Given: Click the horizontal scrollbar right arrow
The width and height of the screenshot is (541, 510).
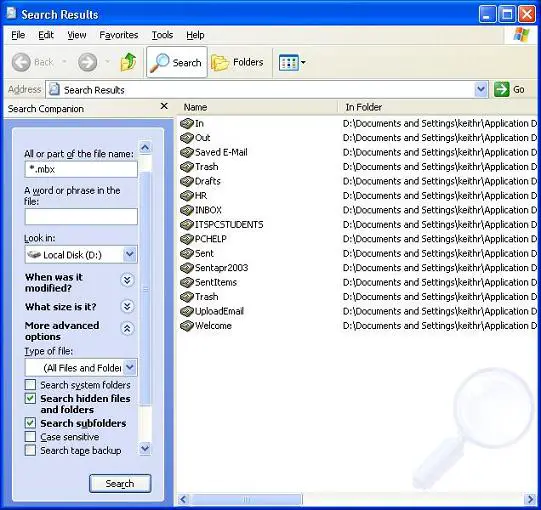Looking at the screenshot, I should [x=530, y=499].
